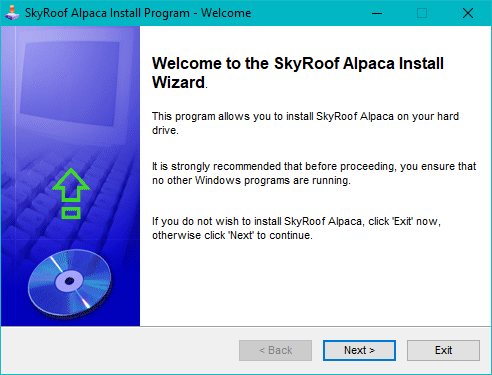Click the green upward arrow graphic
The width and height of the screenshot is (492, 375).
(x=71, y=185)
